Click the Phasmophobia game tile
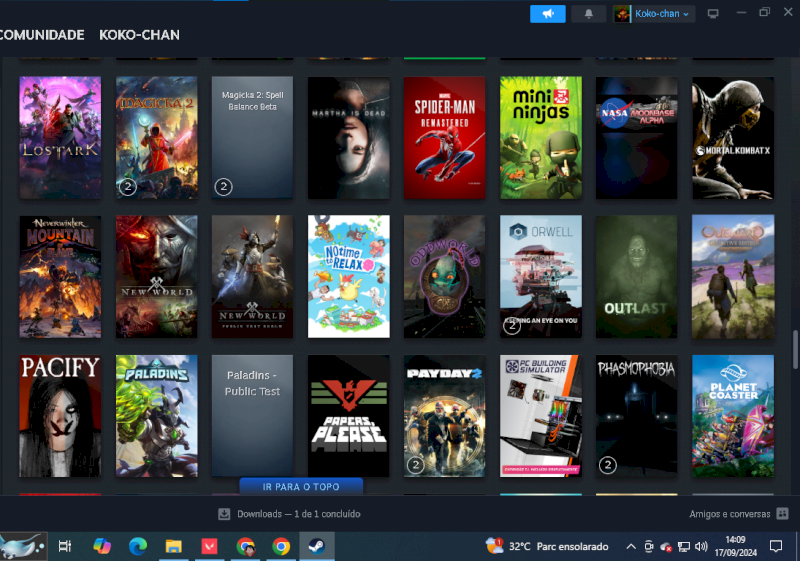The height and width of the screenshot is (561, 800). click(636, 415)
